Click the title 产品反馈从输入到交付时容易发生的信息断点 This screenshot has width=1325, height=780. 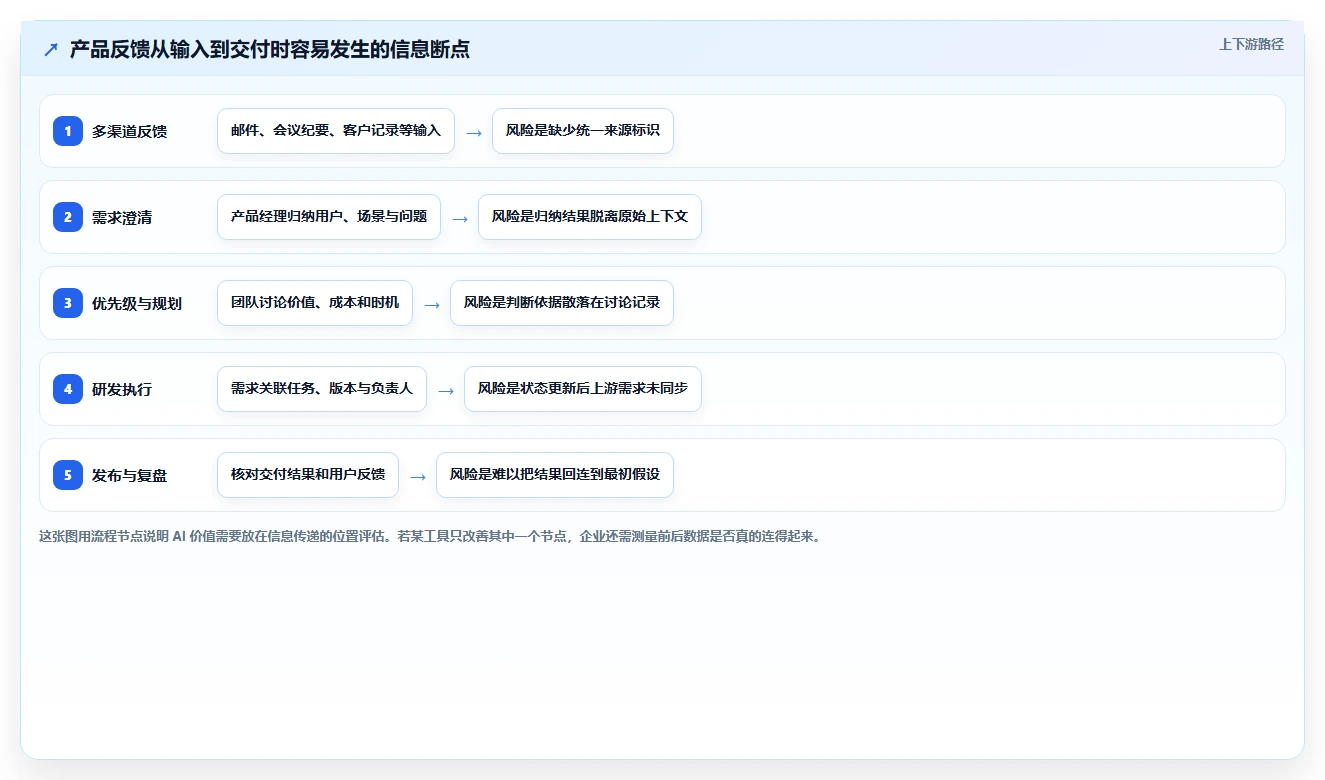[x=270, y=49]
